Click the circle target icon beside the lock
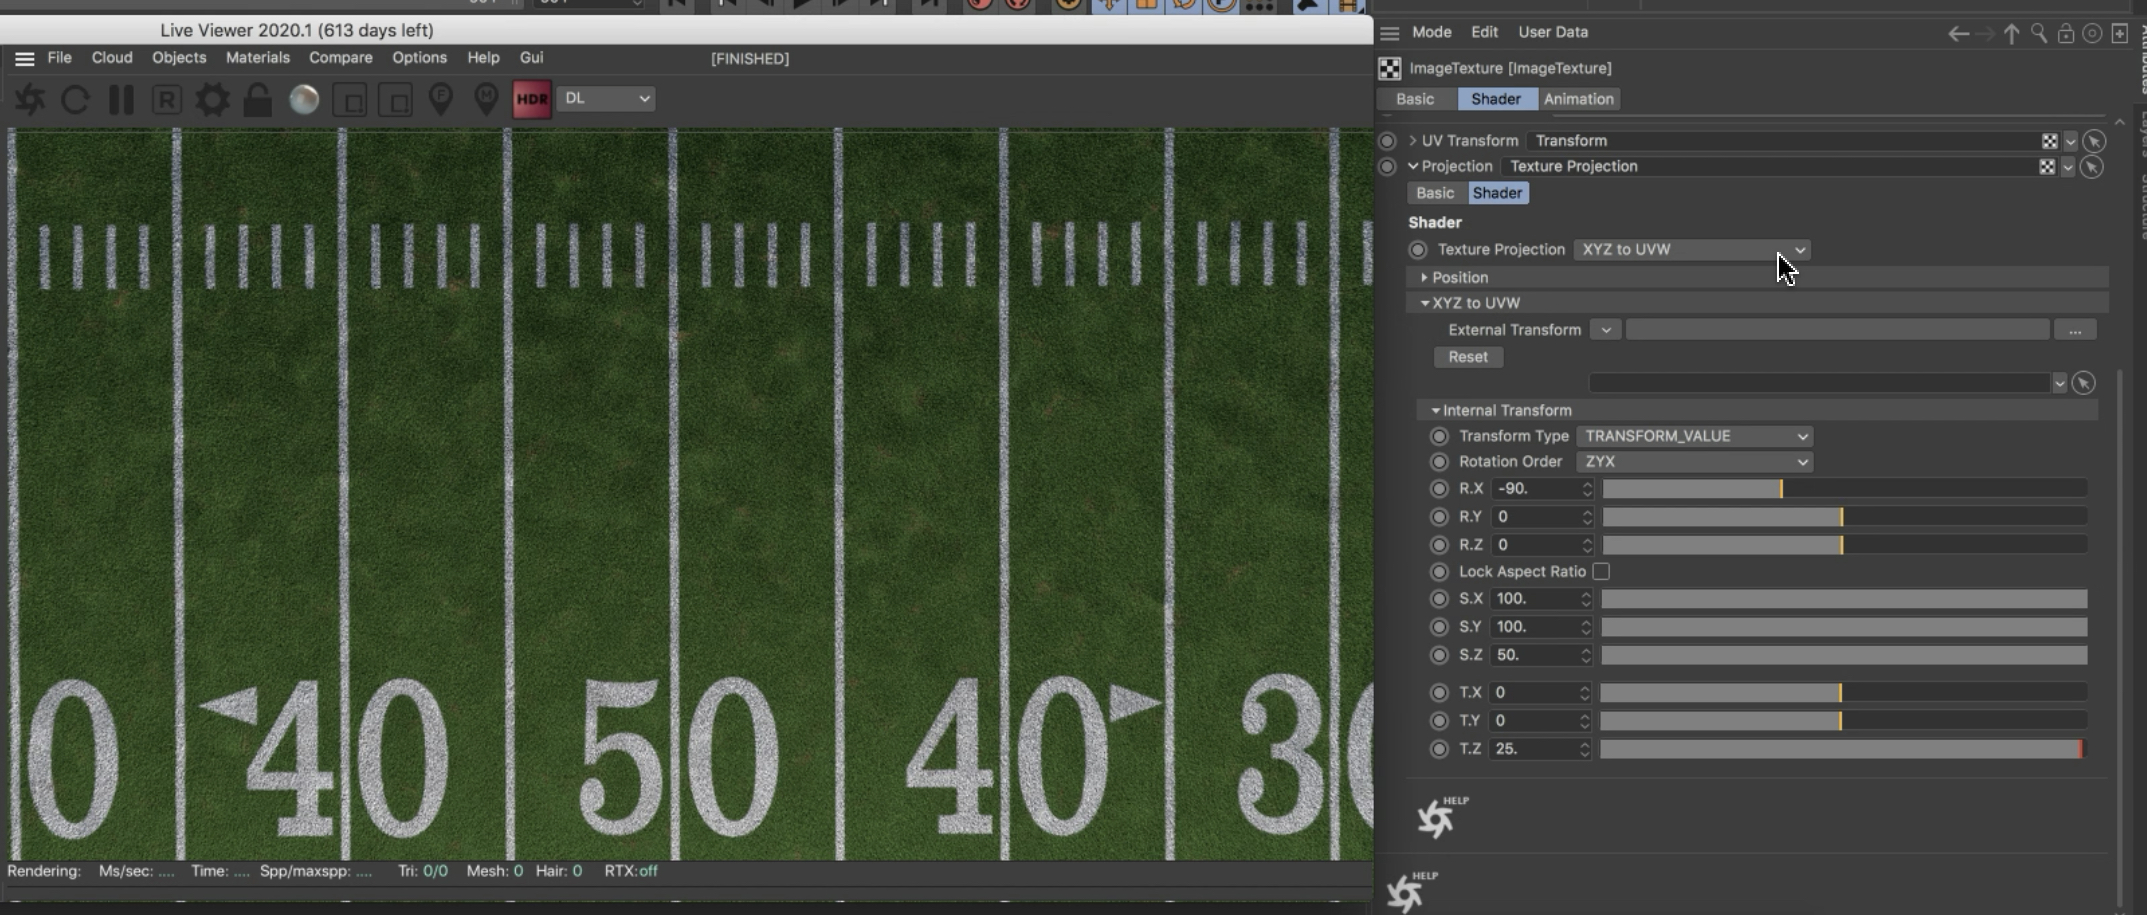Screen dimensions: 2147x915 tap(2091, 34)
